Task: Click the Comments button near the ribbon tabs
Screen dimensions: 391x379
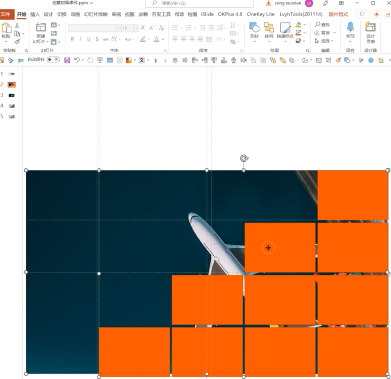Action: (x=363, y=15)
